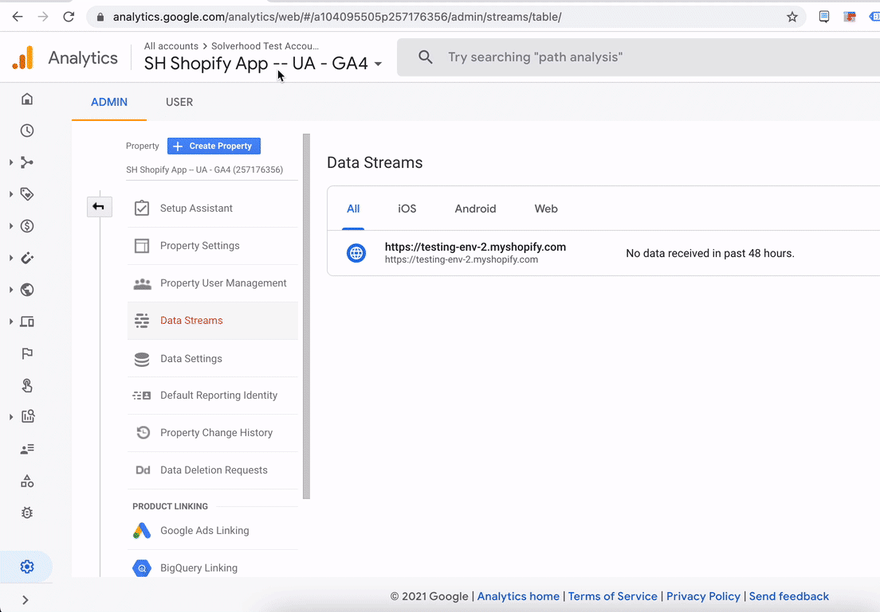Viewport: 880px width, 612px height.
Task: Open Property Settings
Action: pyautogui.click(x=213, y=246)
